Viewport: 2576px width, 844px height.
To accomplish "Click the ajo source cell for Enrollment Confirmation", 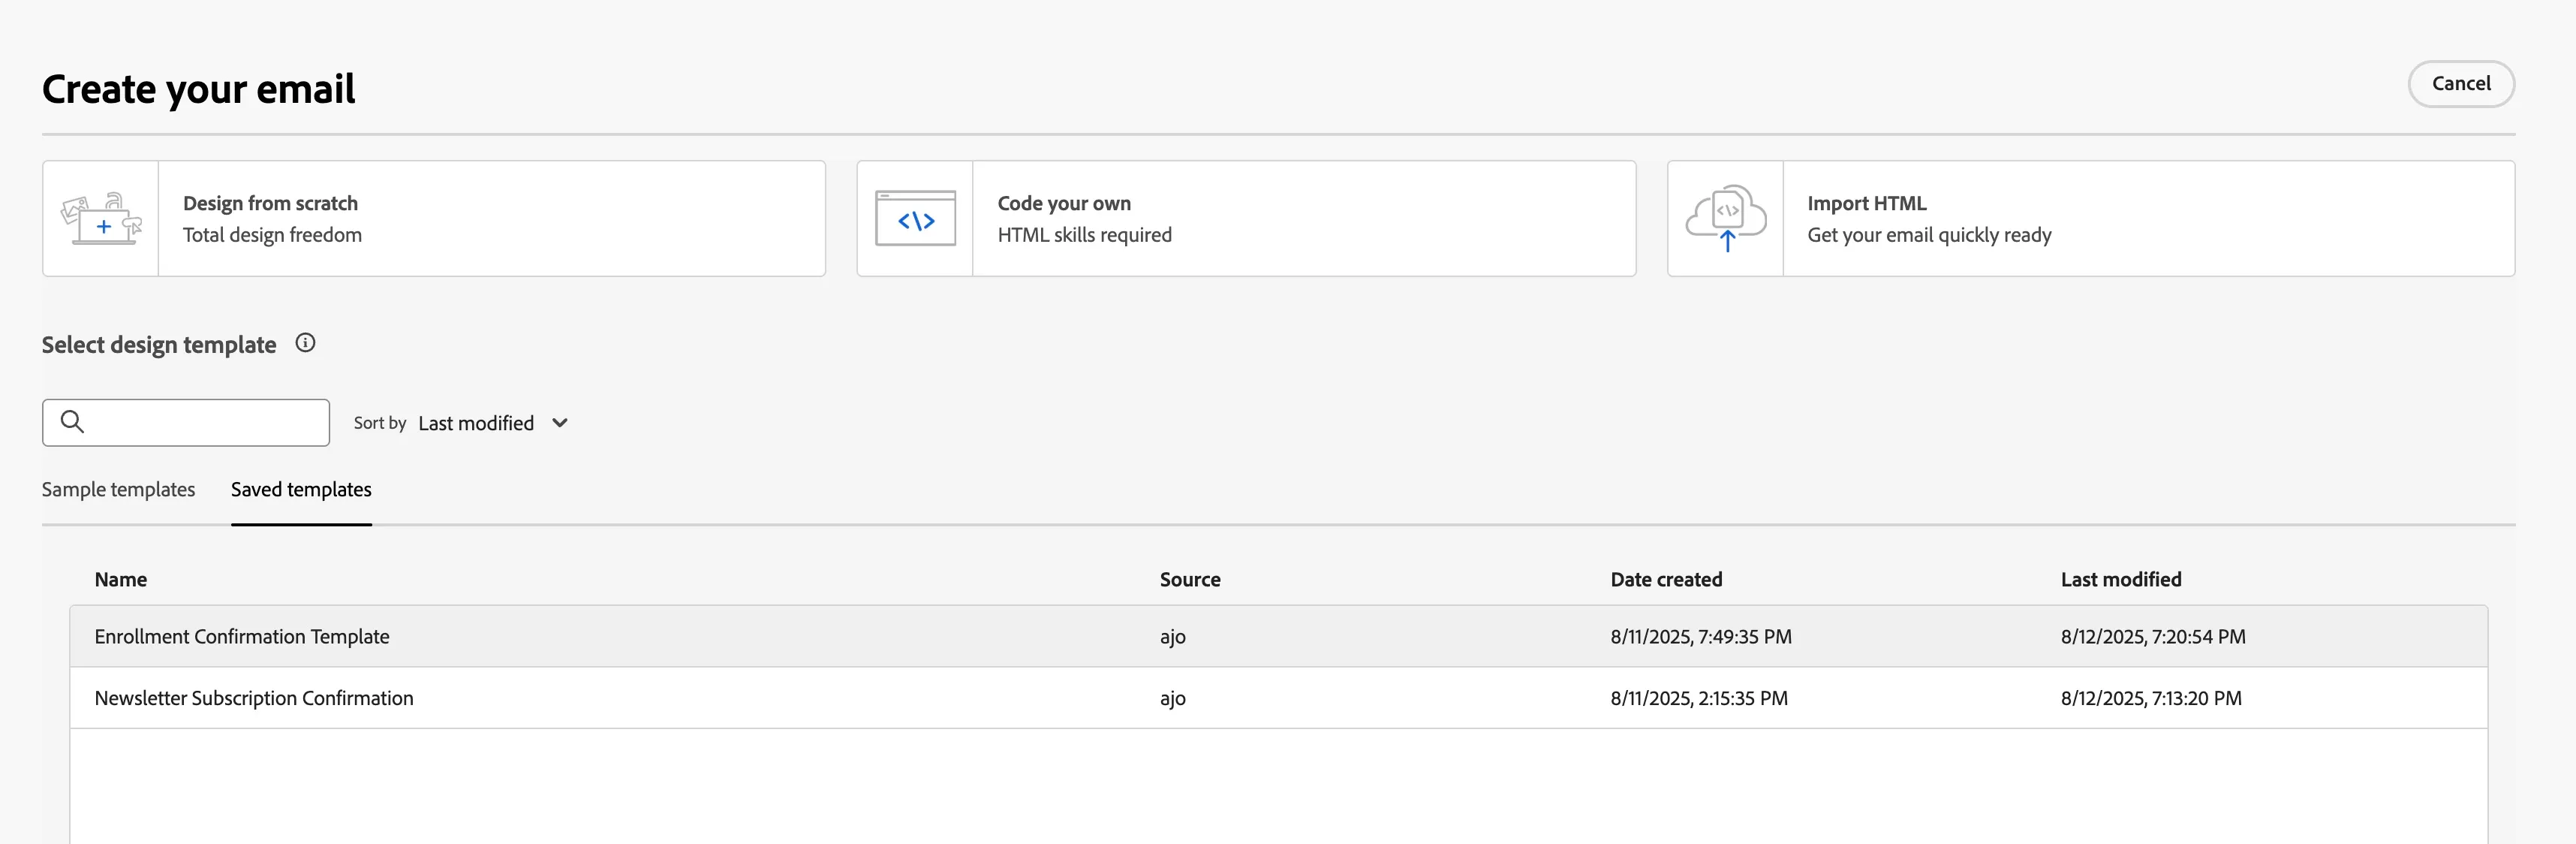I will pos(1173,637).
